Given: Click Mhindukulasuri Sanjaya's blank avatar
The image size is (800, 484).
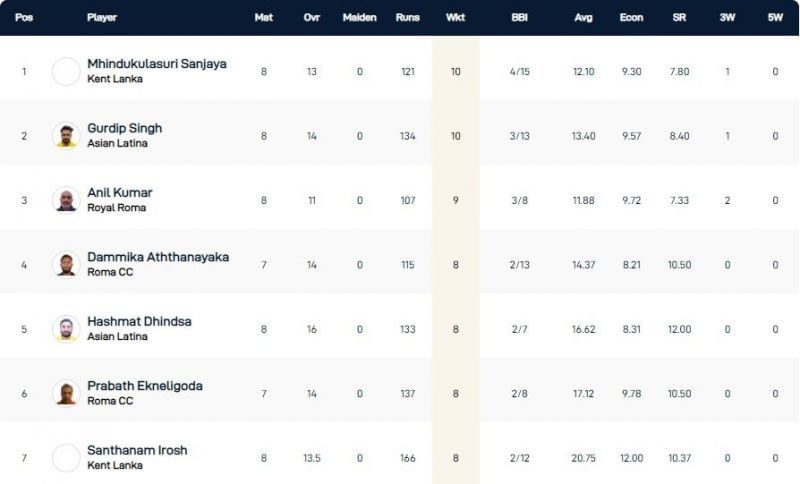Looking at the screenshot, I should (66, 71).
